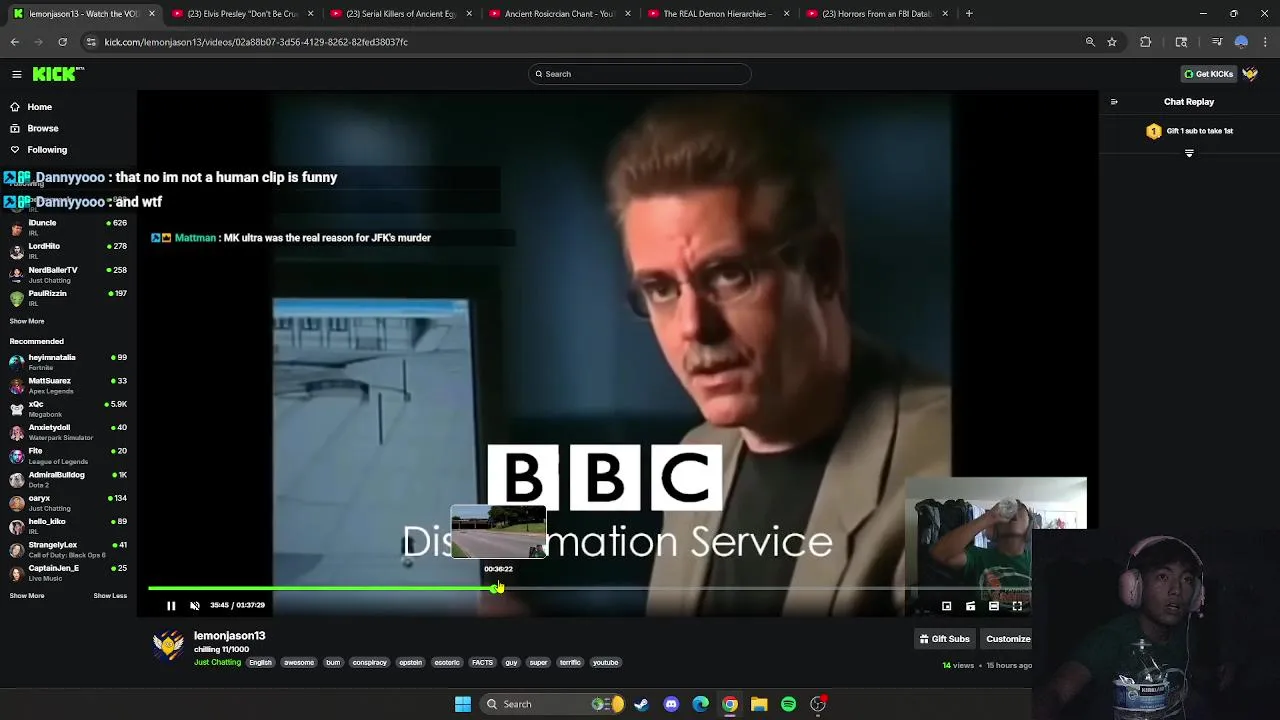Select the esoteric tag
Image resolution: width=1280 pixels, height=720 pixels.
[x=447, y=662]
